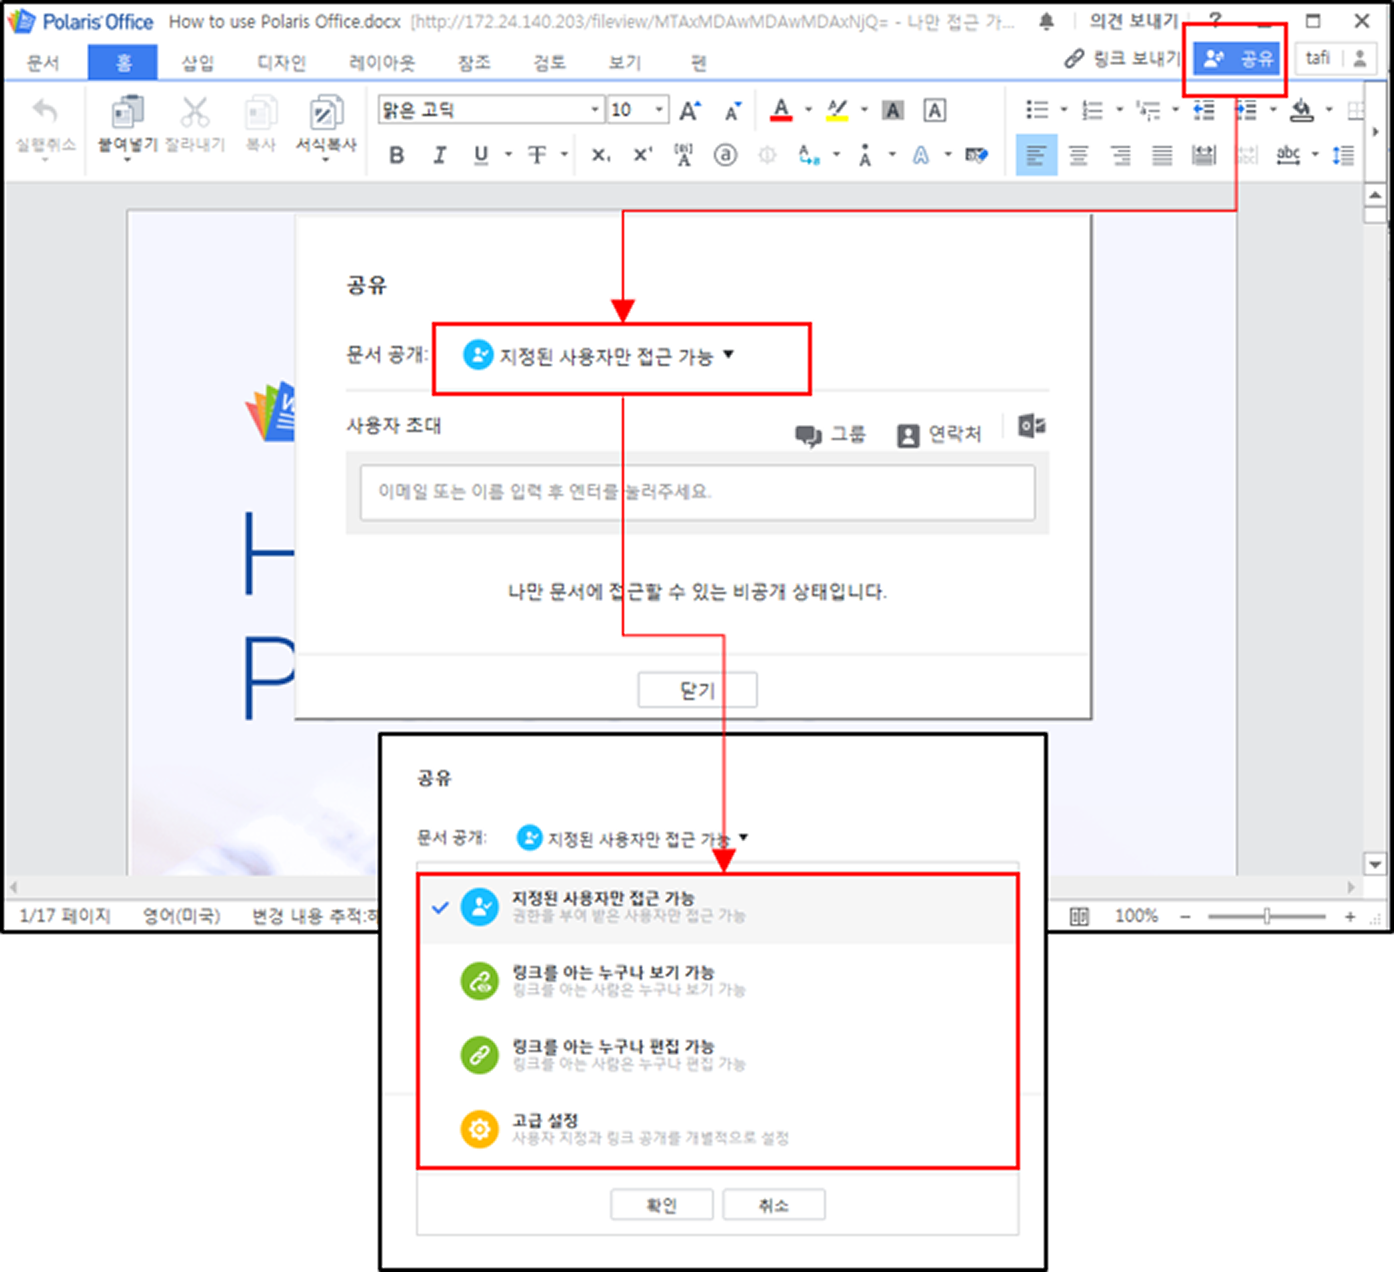Click the Outlook contacts icon in share dialog
The height and width of the screenshot is (1272, 1394).
pos(1032,426)
